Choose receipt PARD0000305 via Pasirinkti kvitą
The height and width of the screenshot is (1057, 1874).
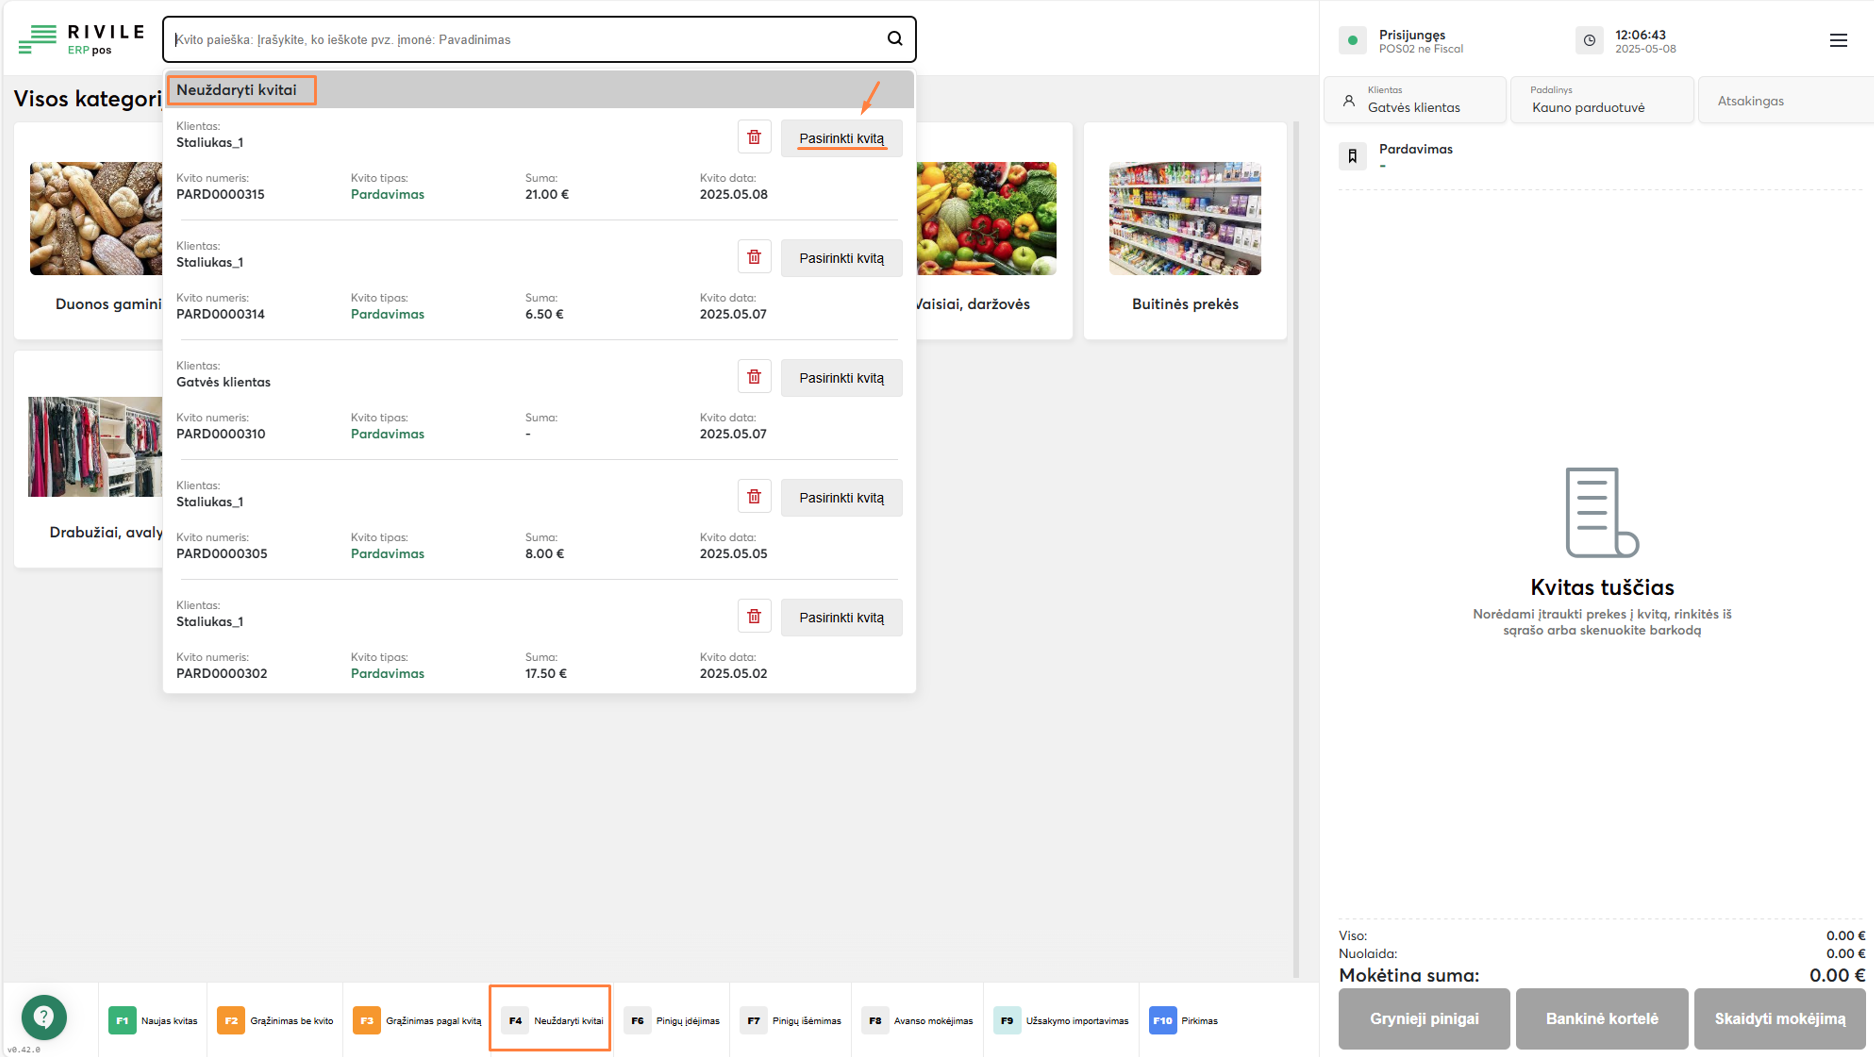tap(841, 498)
